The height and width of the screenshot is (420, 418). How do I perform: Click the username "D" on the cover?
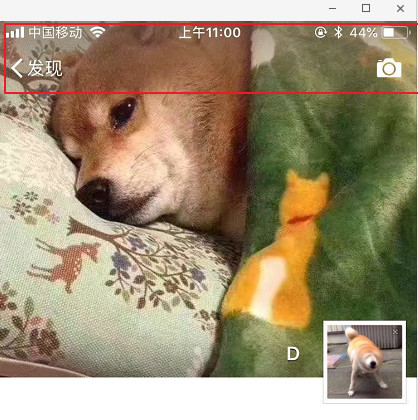coord(293,354)
